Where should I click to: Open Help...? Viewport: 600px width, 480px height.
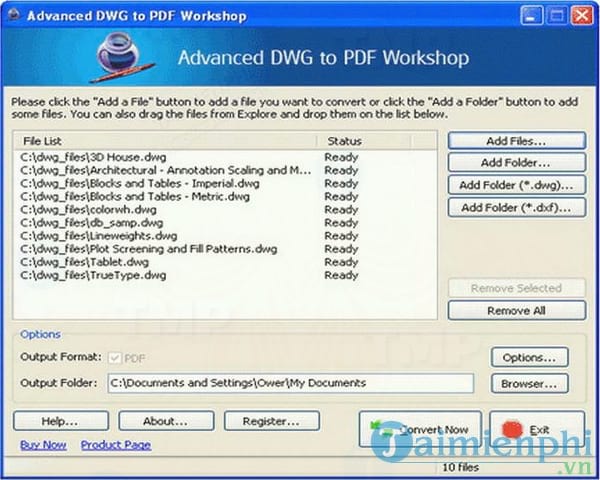[61, 421]
